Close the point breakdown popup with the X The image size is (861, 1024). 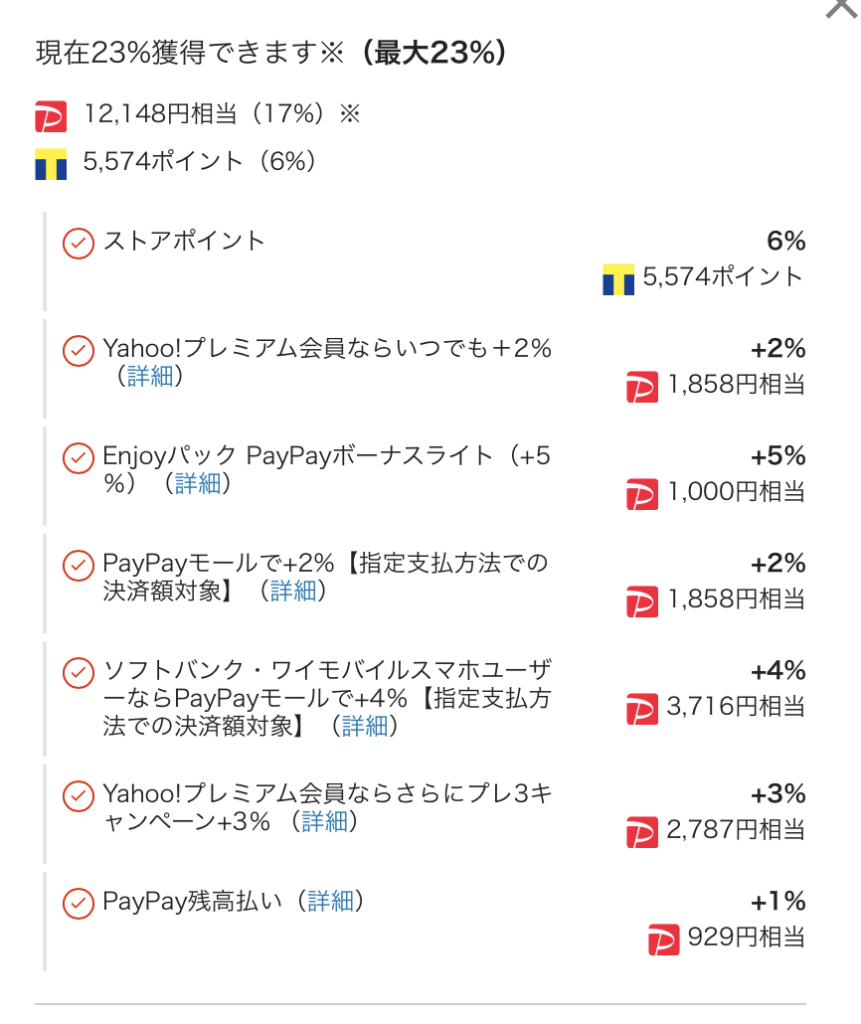841,8
